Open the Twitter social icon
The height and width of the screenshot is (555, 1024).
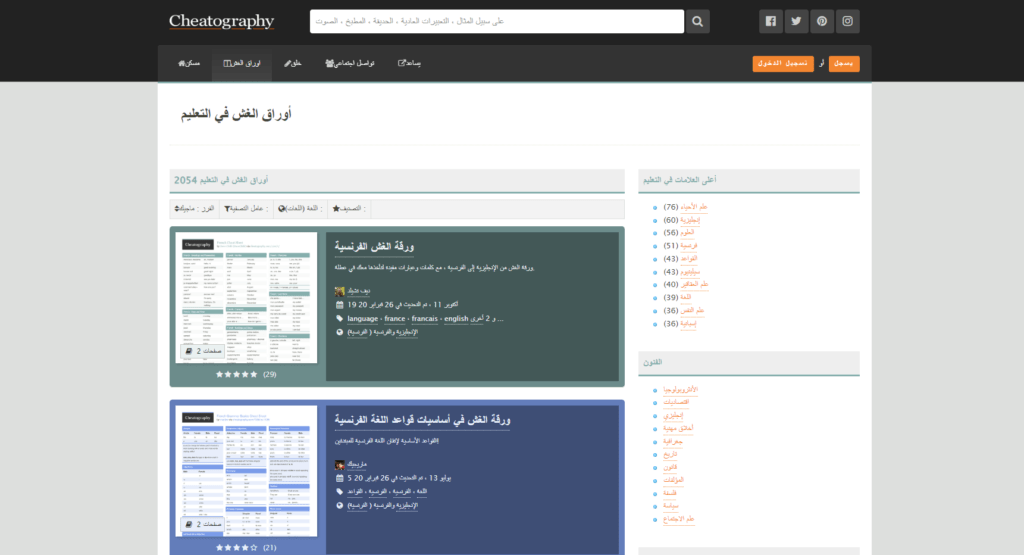(796, 21)
